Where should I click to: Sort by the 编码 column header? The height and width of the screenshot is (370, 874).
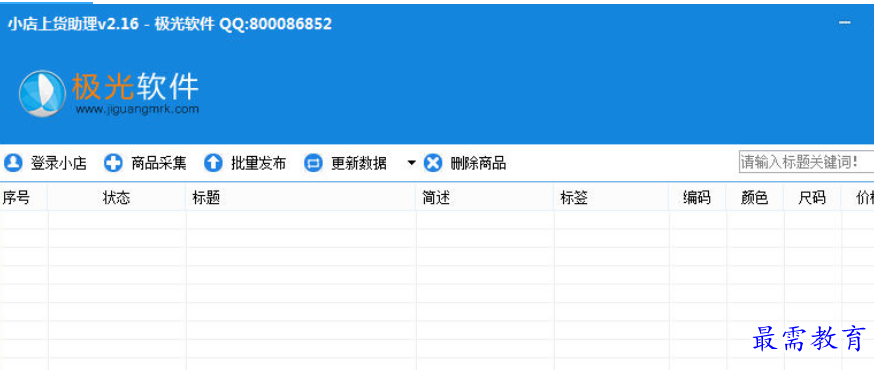(x=697, y=198)
